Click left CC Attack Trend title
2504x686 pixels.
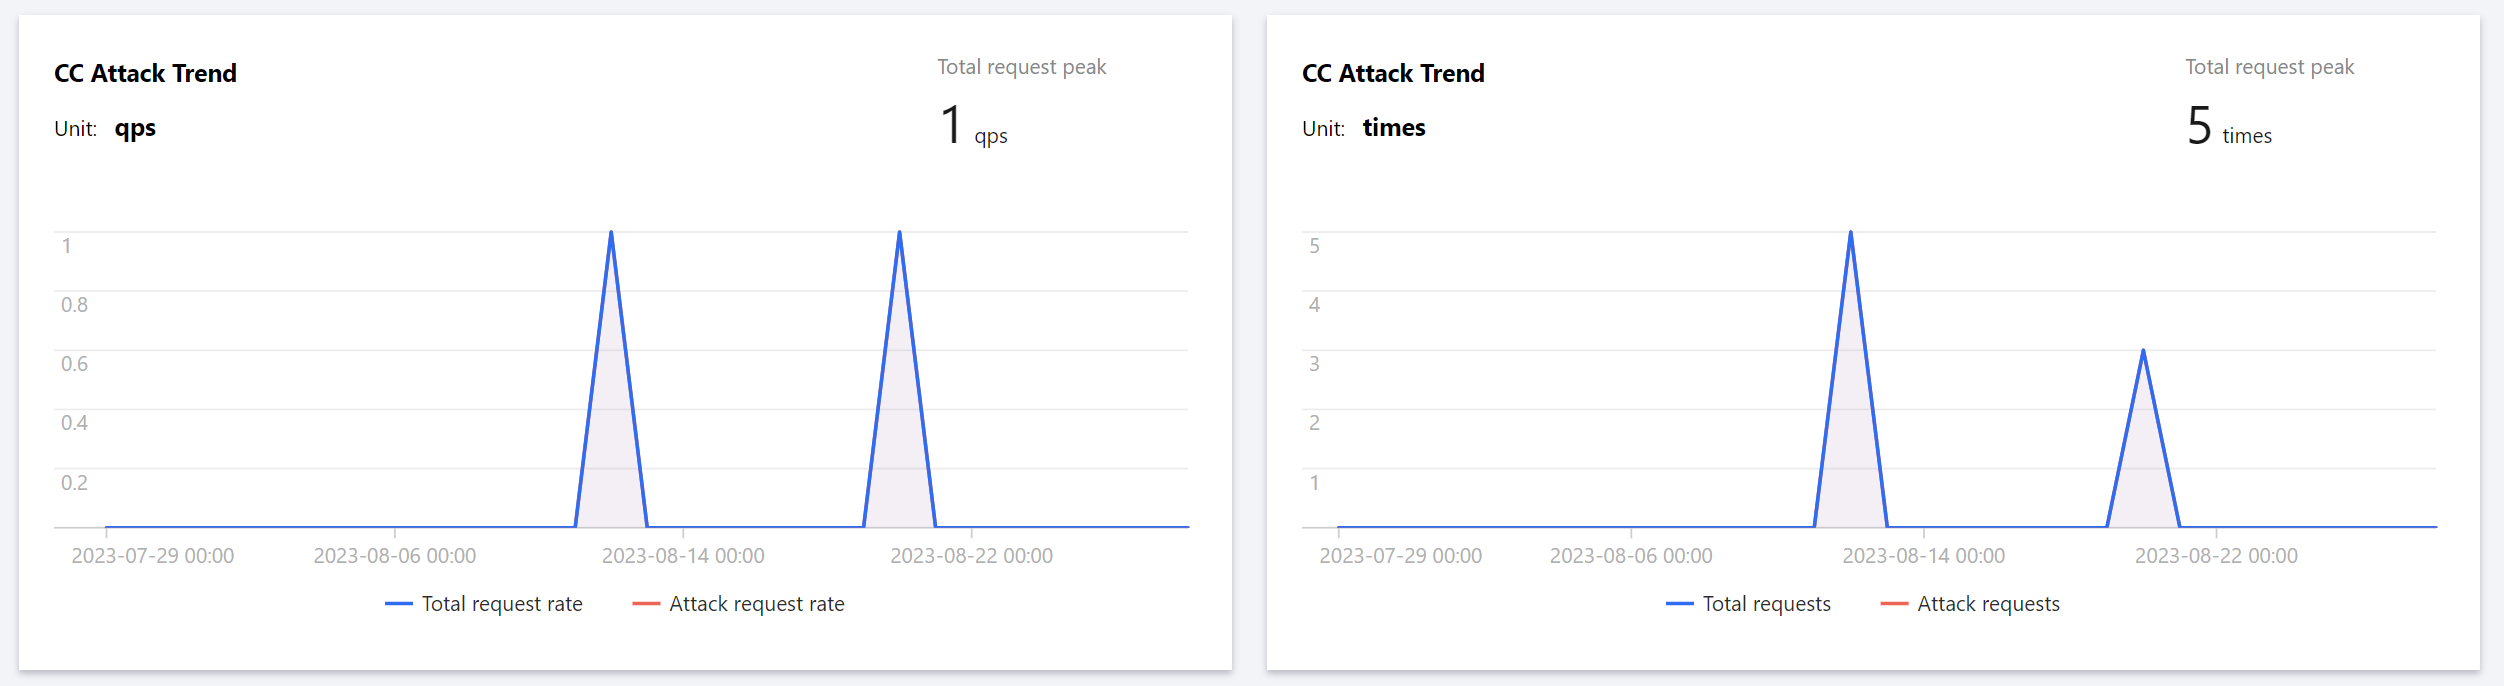coord(145,73)
